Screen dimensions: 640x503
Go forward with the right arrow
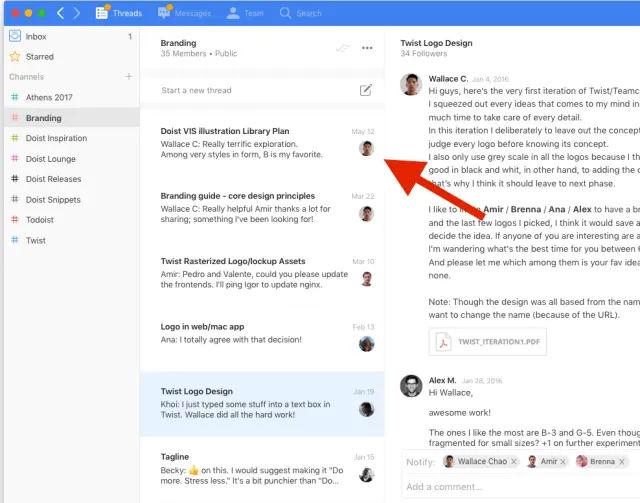[78, 13]
